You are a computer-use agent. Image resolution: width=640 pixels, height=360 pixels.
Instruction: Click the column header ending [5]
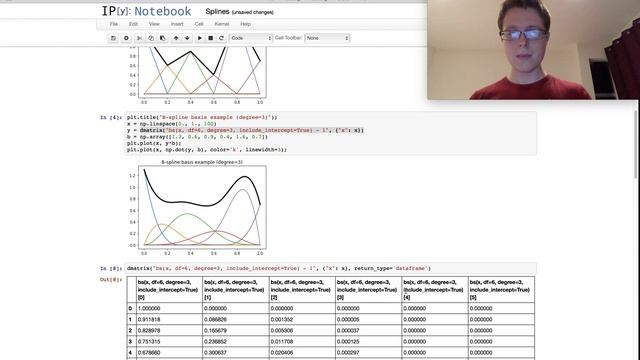[501, 290]
